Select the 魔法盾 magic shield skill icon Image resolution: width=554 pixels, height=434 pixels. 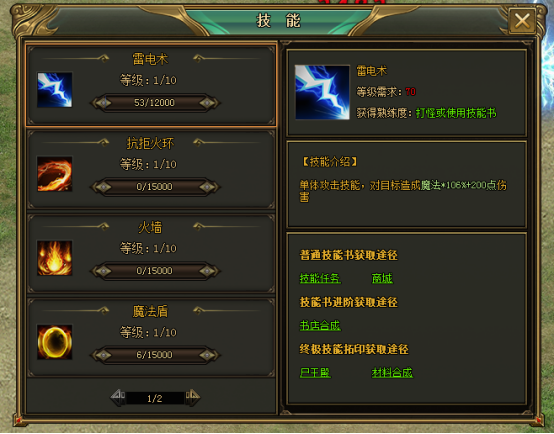[x=55, y=342]
